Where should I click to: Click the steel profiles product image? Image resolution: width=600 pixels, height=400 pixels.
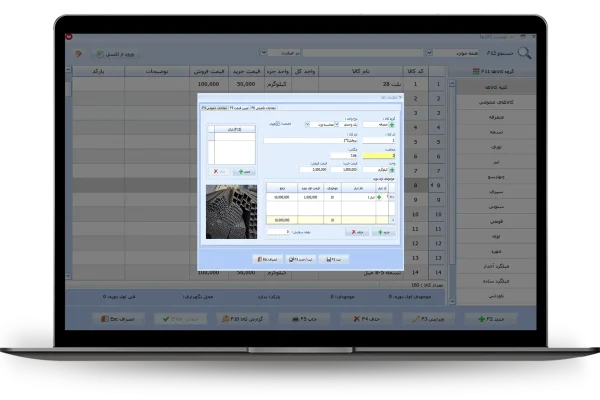coord(232,212)
